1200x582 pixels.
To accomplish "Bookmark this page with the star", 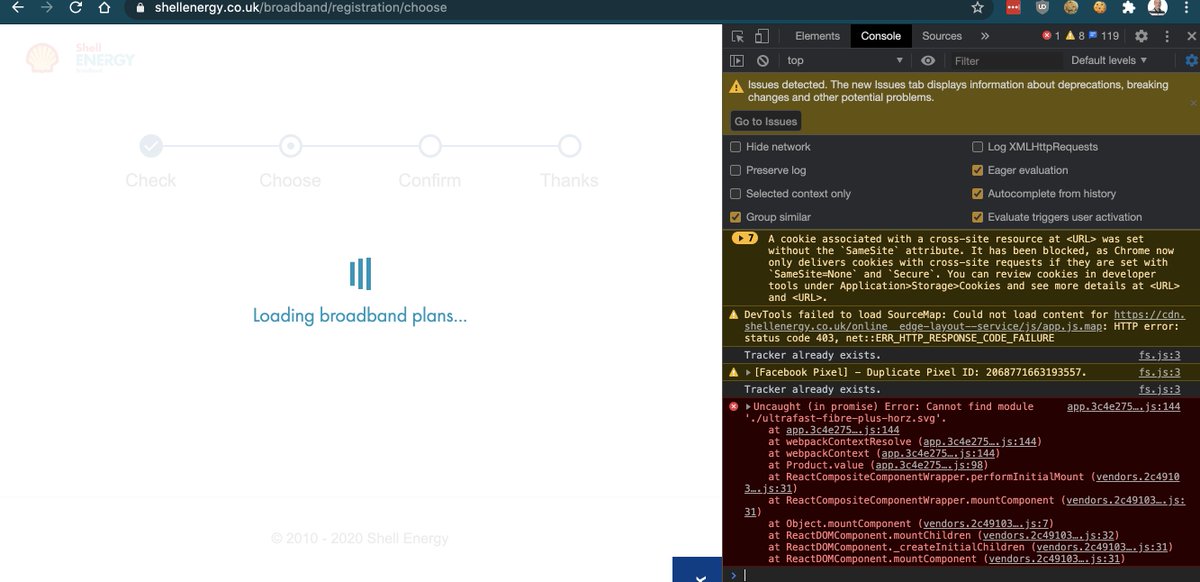I will pos(978,7).
